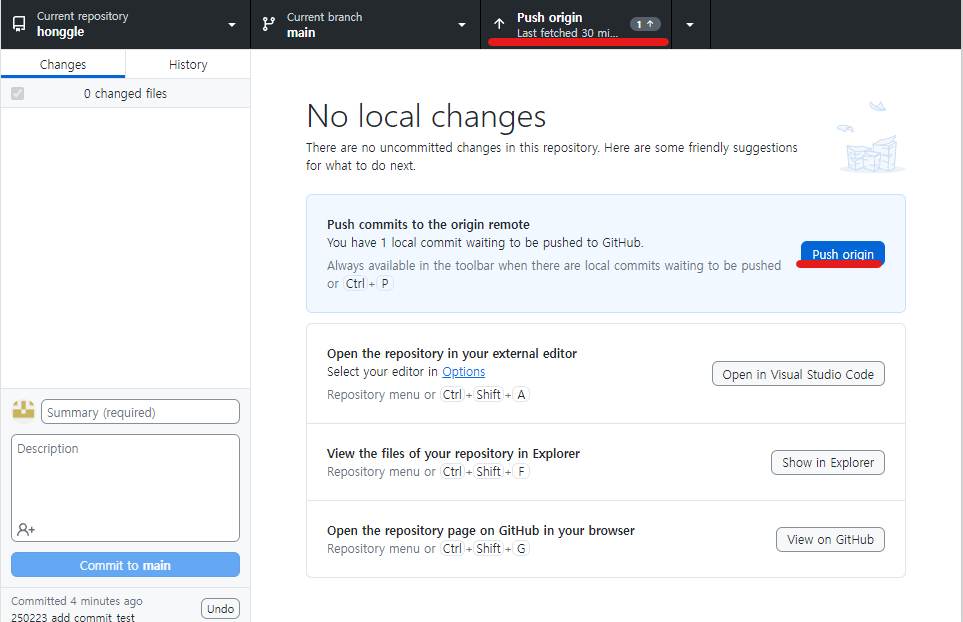Screen dimensions: 963x622
Task: Click Push commits to the origin remote heading
Action: pos(428,224)
